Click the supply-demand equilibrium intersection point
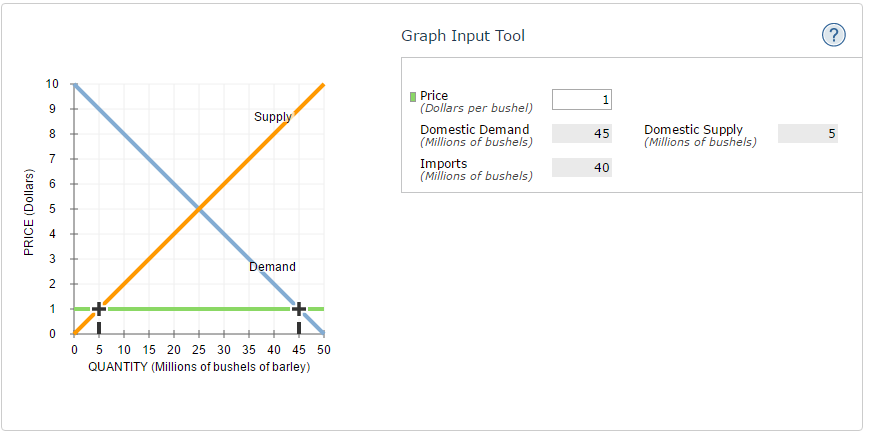 (x=199, y=209)
